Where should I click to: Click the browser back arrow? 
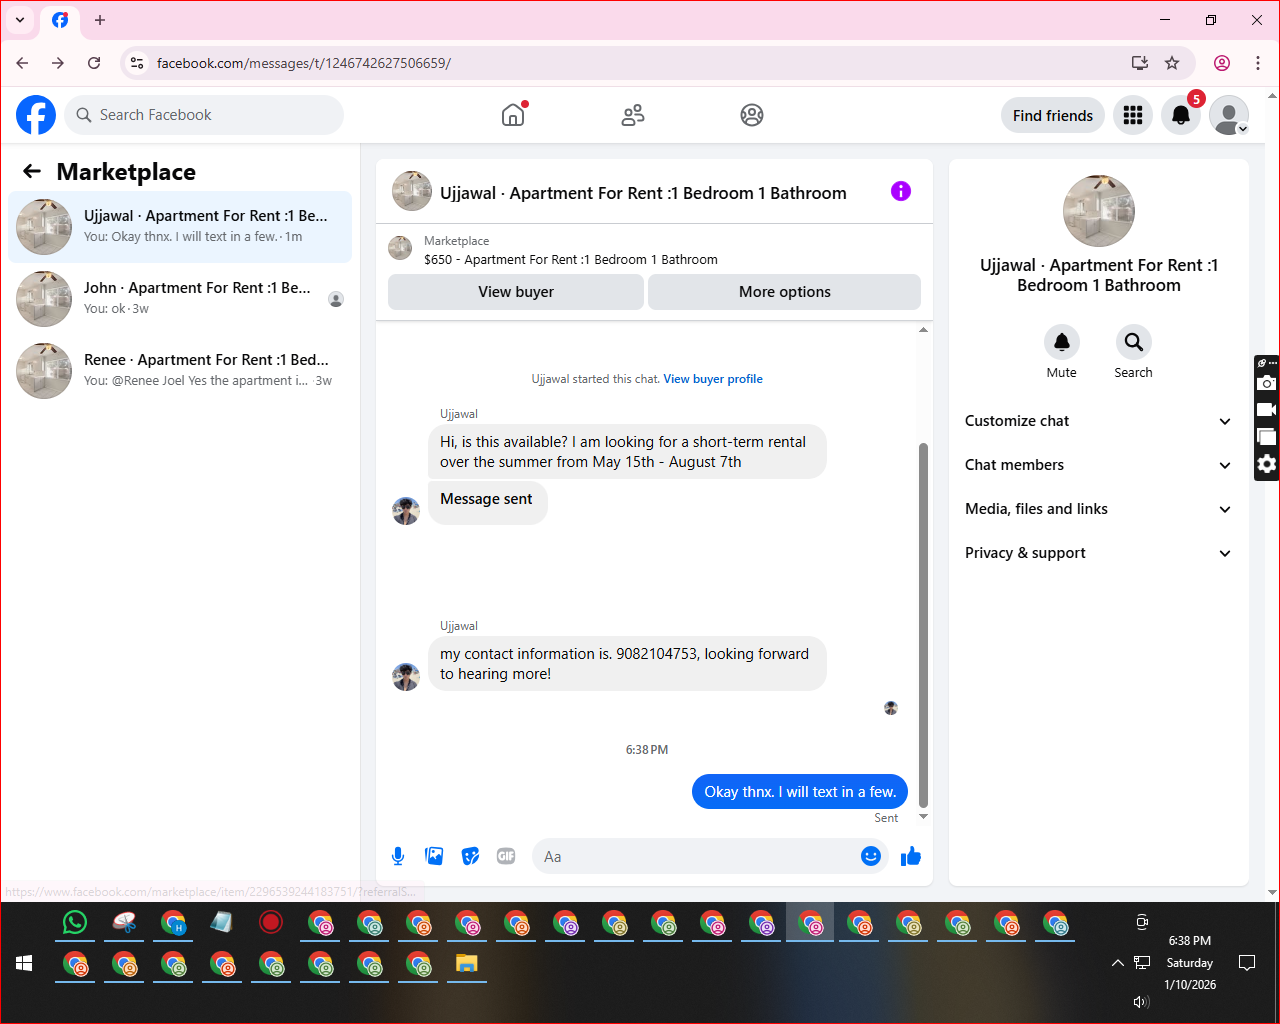click(x=22, y=63)
